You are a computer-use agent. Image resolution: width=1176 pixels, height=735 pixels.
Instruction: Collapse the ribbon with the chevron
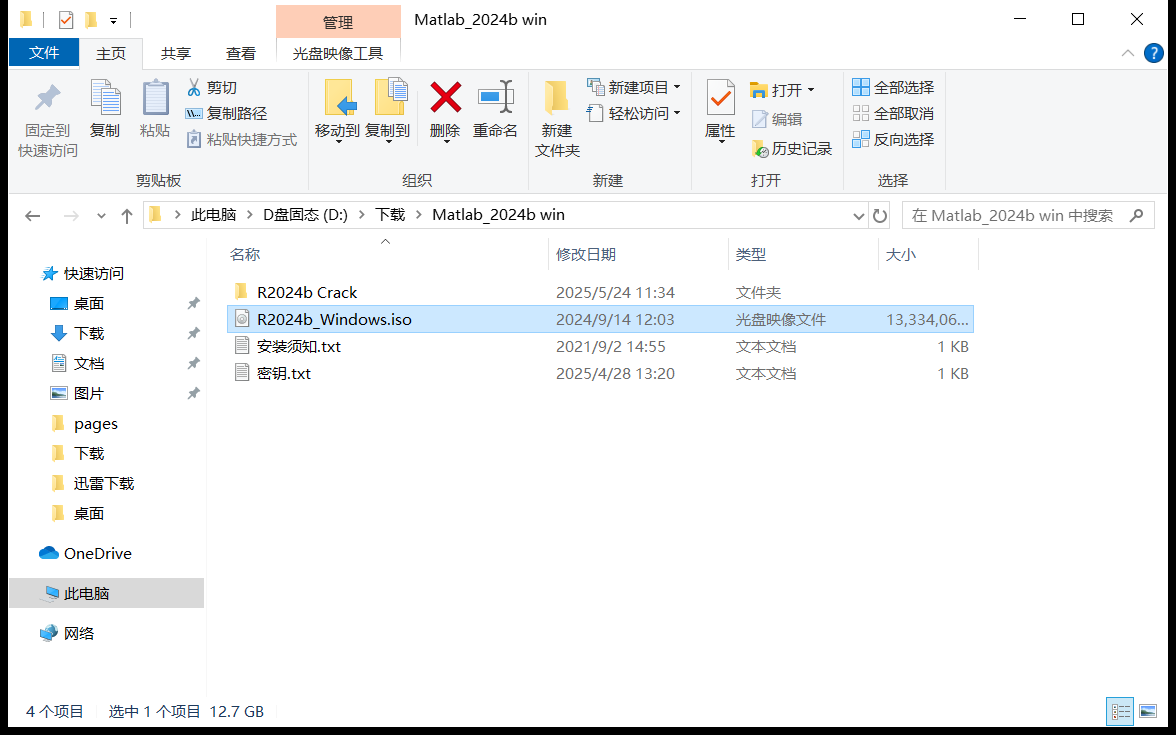coord(1127,53)
